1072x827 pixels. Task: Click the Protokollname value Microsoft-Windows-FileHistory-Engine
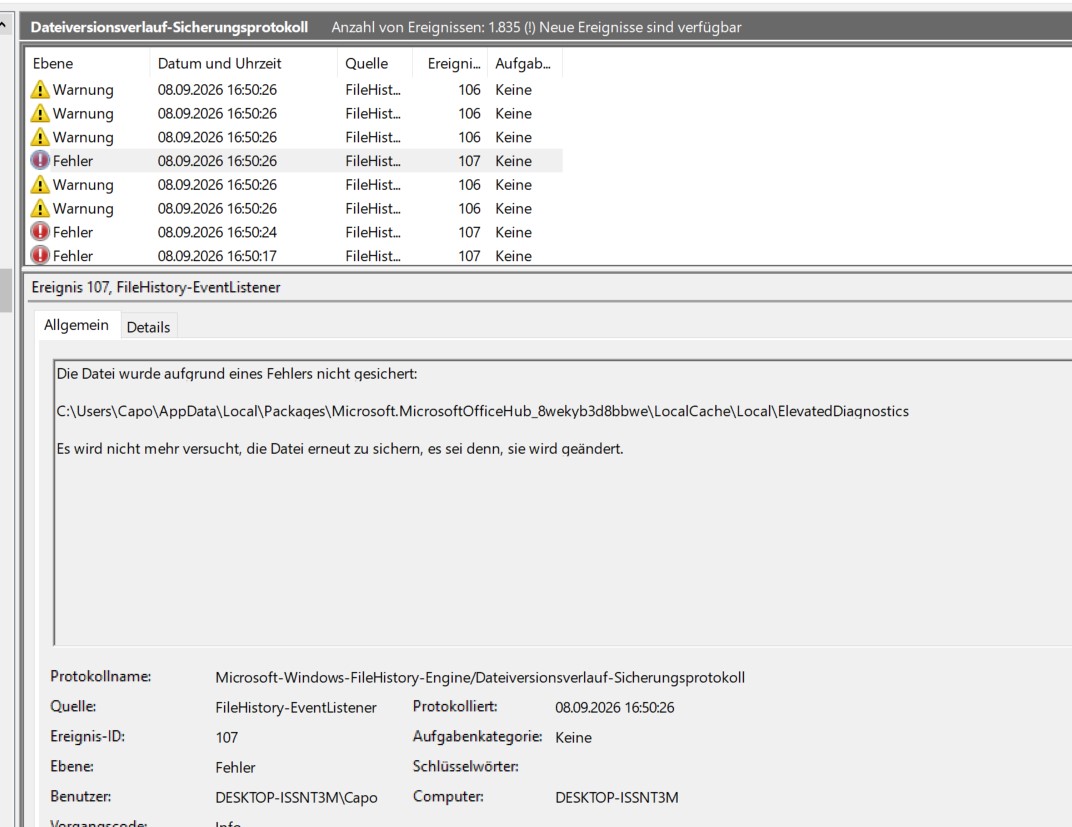[480, 677]
